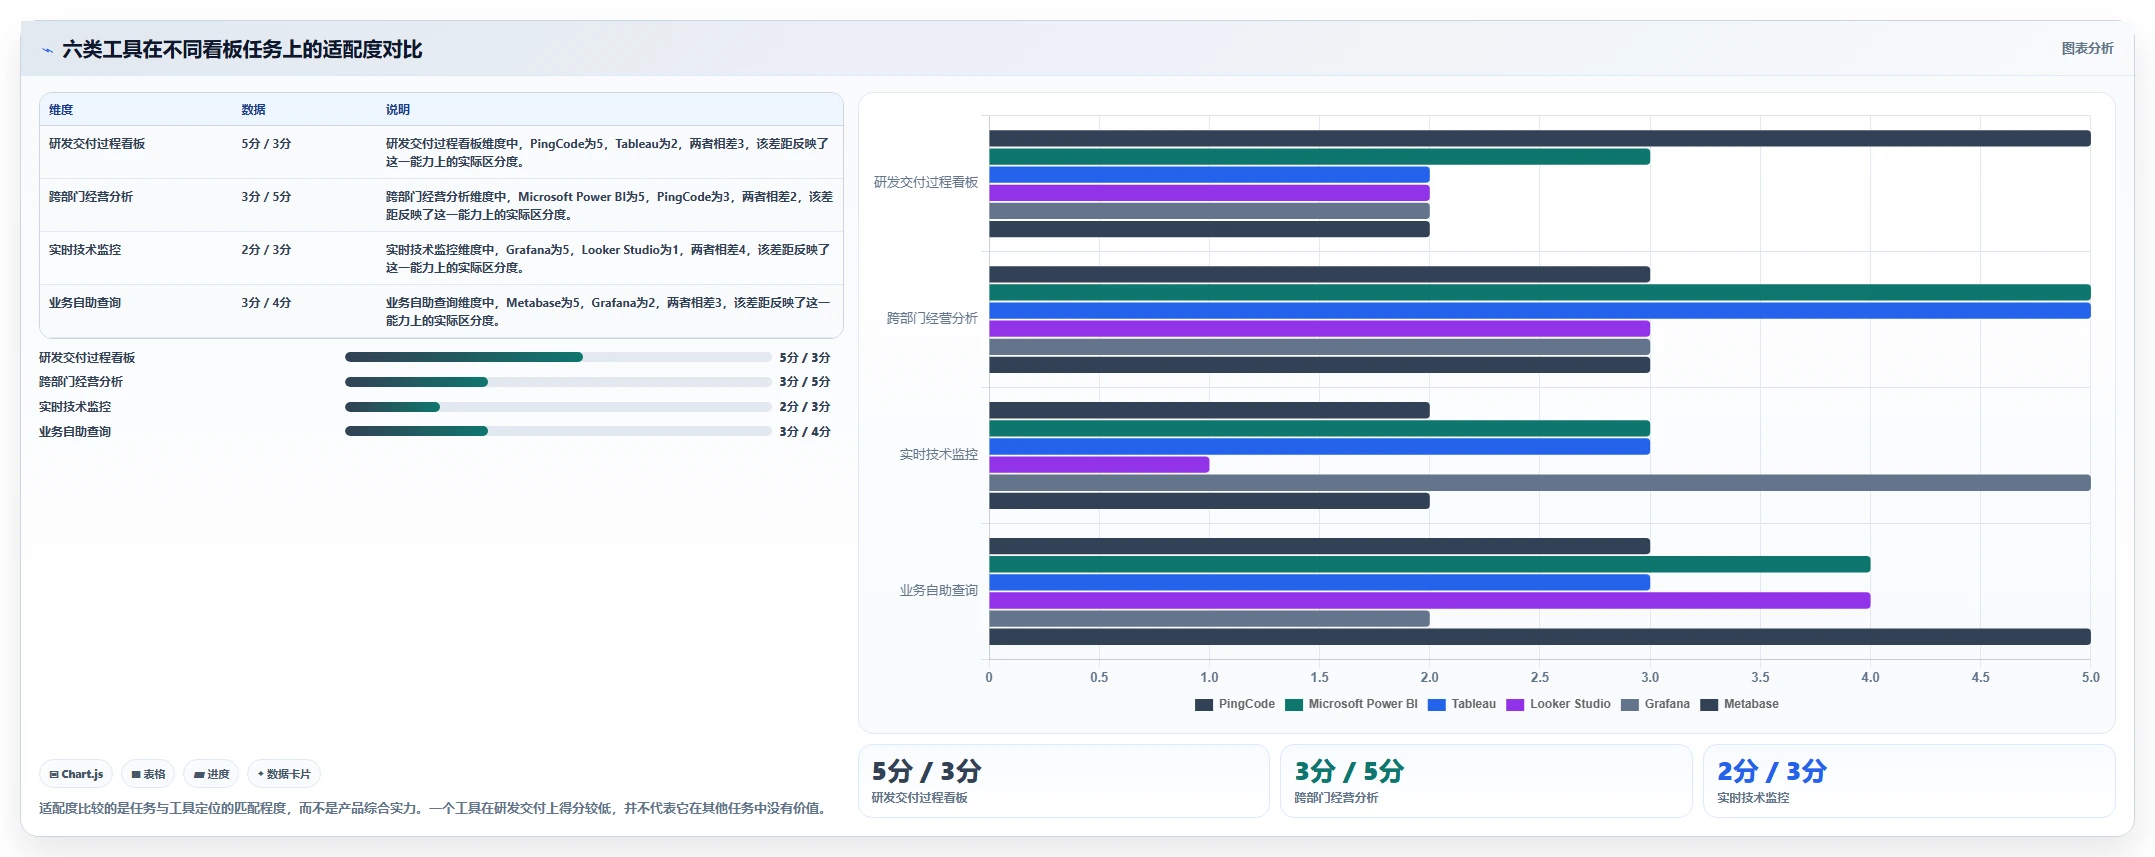
Task: Click the 维度 column header
Action: (x=61, y=110)
